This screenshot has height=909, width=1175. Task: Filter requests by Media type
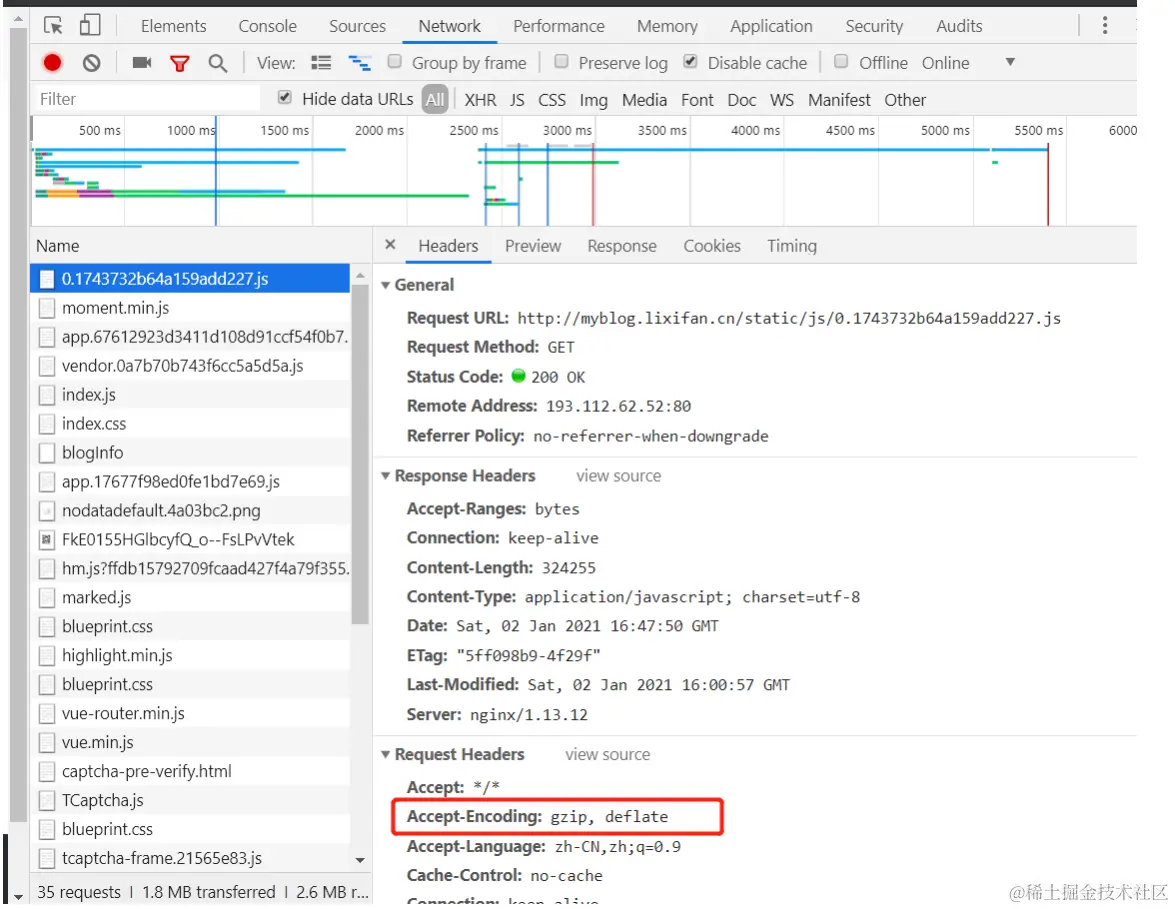tap(644, 100)
